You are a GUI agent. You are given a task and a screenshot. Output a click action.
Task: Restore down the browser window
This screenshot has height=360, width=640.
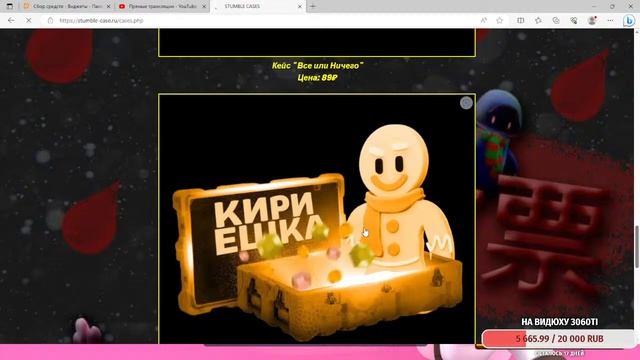coord(612,6)
